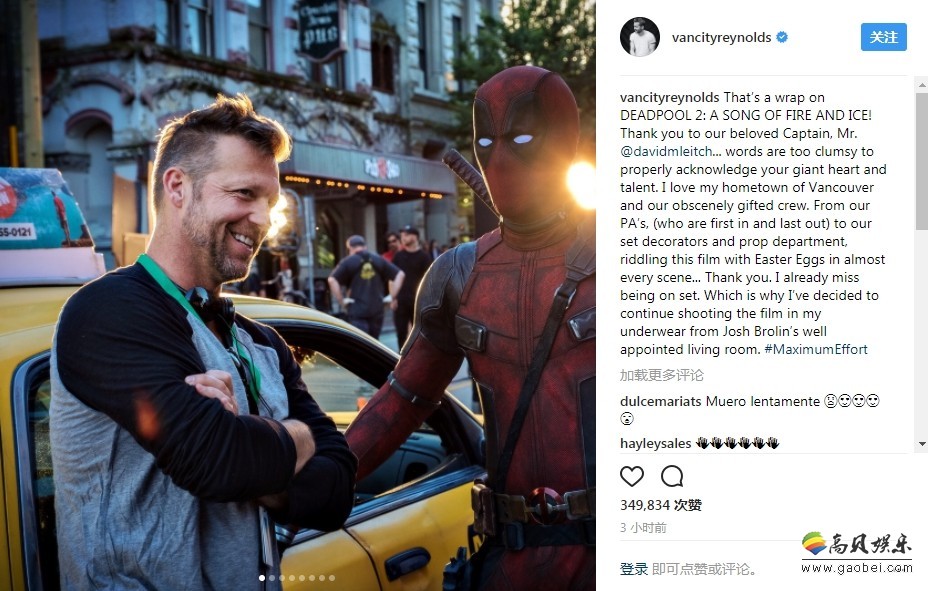Open @davidmleitch mention link
The image size is (928, 591).
(x=666, y=151)
